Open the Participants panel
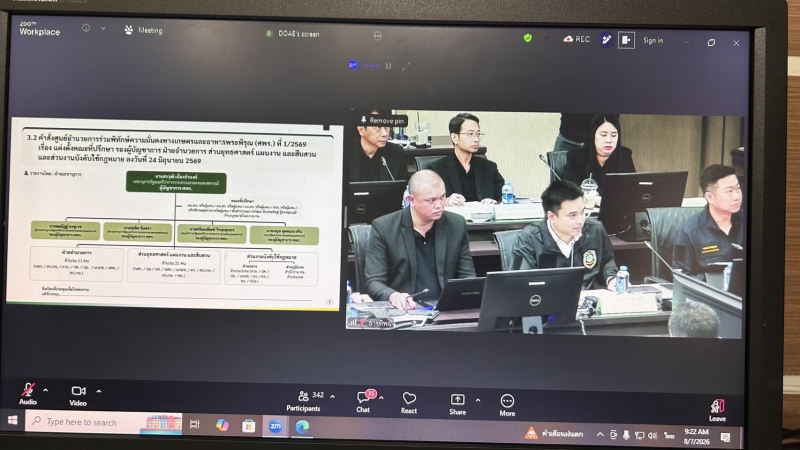Screen dimensions: 800x450 click(304, 401)
